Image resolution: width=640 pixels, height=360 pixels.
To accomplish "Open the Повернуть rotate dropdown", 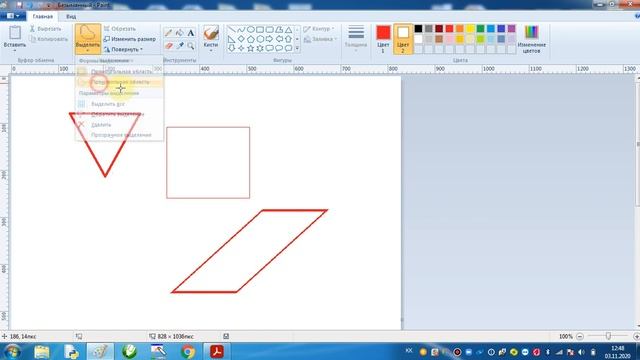I will click(x=123, y=49).
